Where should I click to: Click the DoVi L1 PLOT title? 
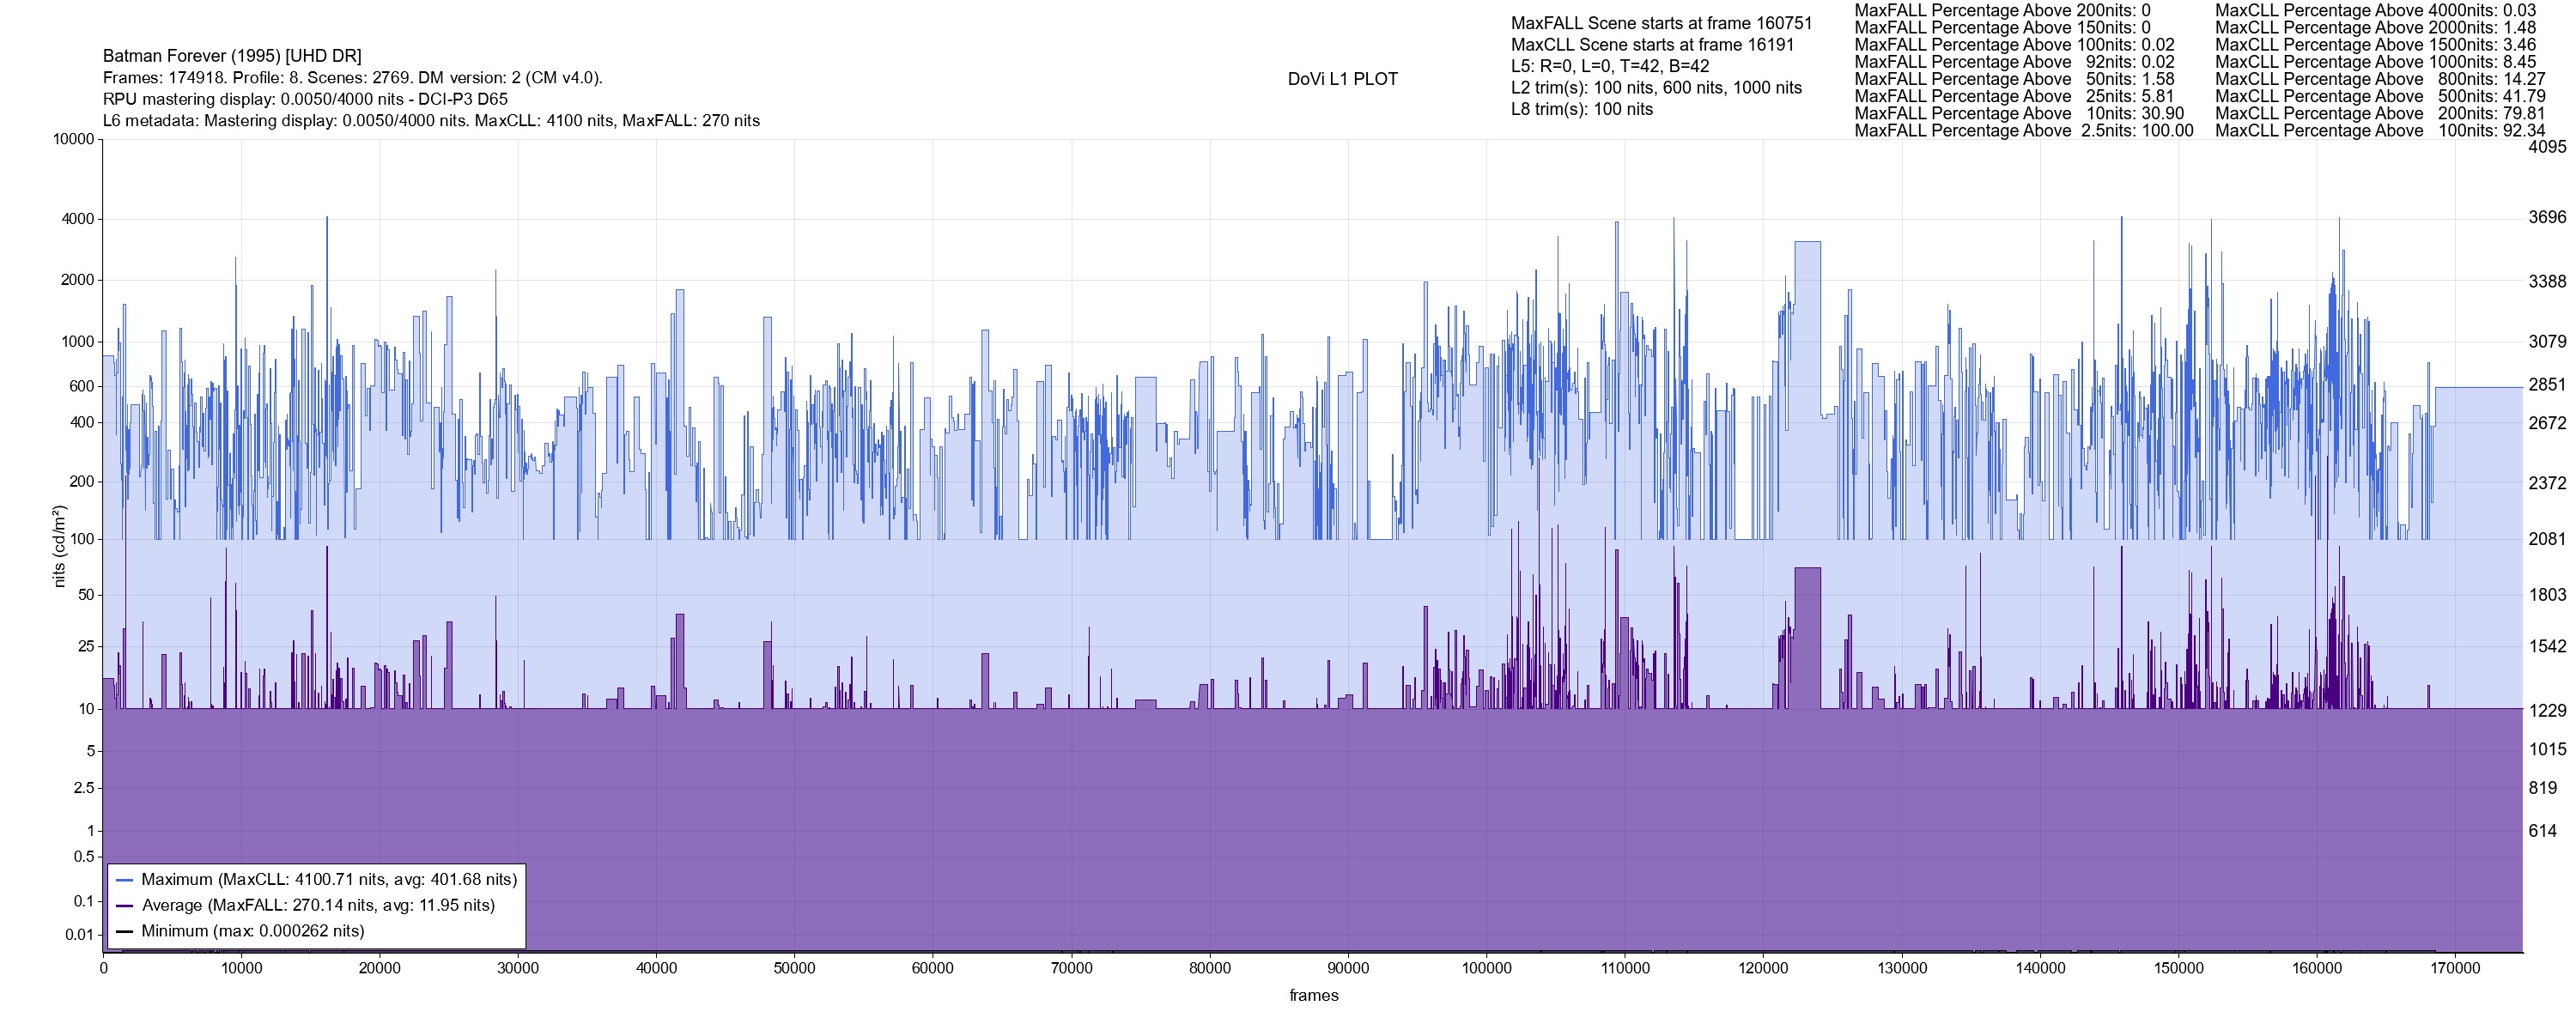(x=1342, y=79)
